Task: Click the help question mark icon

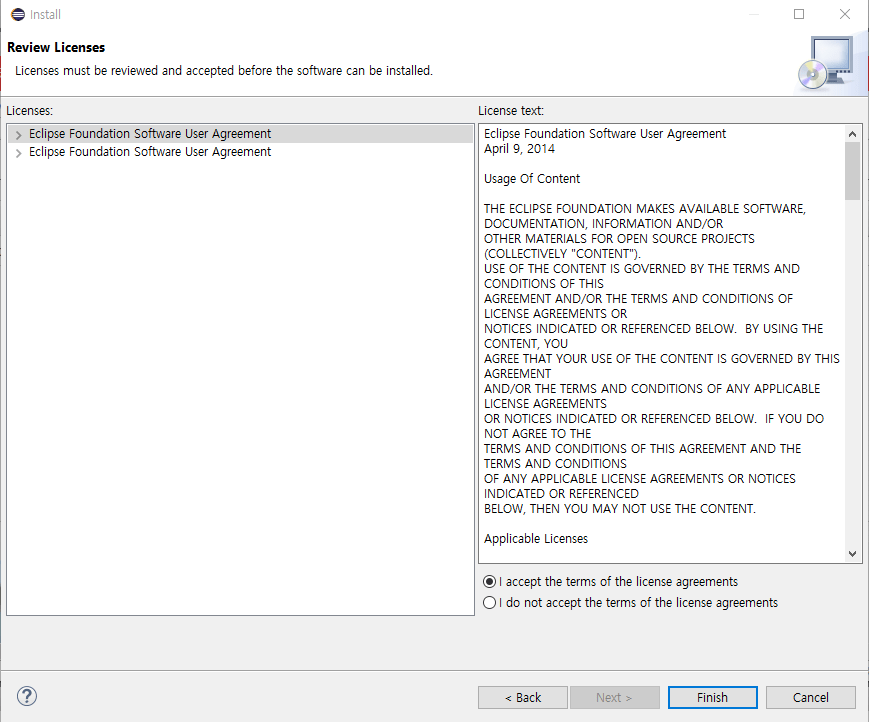Action: (x=27, y=697)
